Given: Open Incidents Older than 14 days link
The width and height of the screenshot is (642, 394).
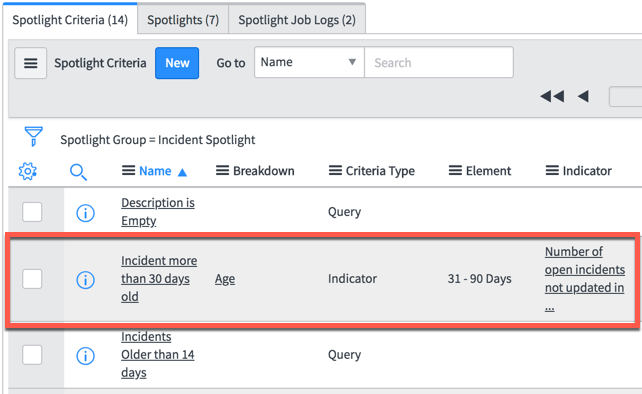Looking at the screenshot, I should click(x=158, y=355).
